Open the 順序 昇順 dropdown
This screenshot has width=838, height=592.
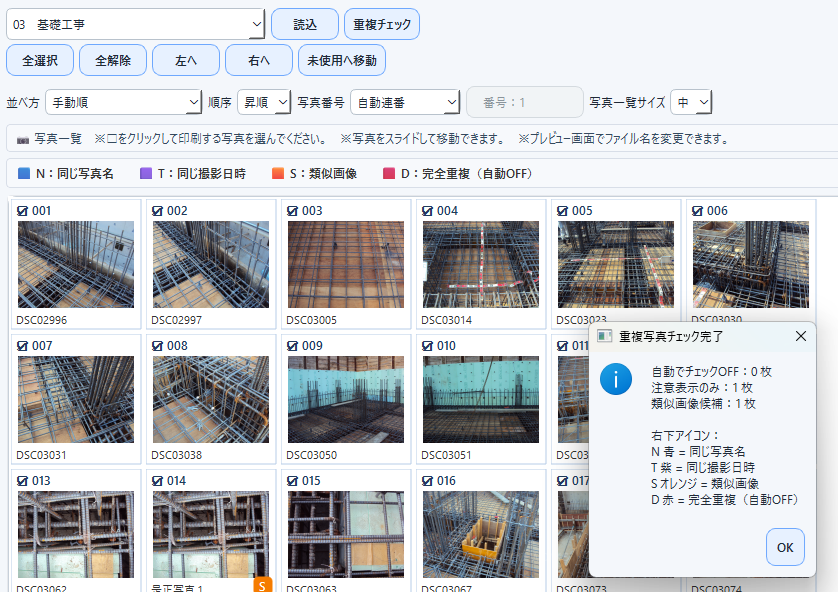point(264,102)
